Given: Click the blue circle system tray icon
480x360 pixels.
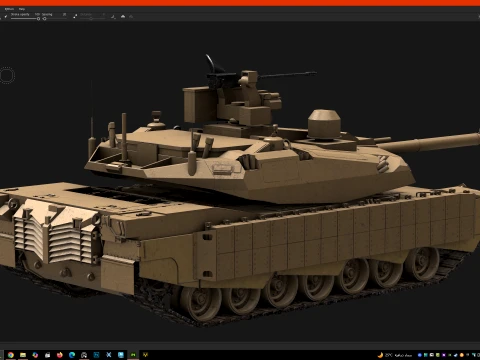Looking at the screenshot, I should click(x=420, y=355).
